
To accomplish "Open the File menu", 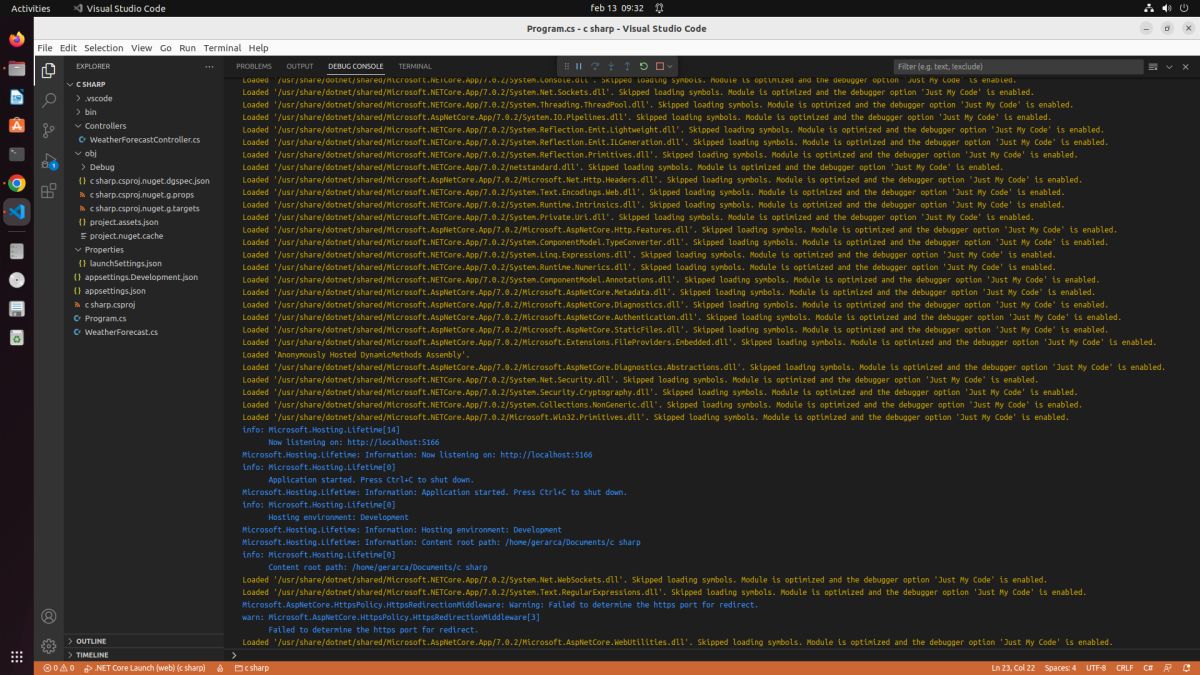I will (x=44, y=48).
